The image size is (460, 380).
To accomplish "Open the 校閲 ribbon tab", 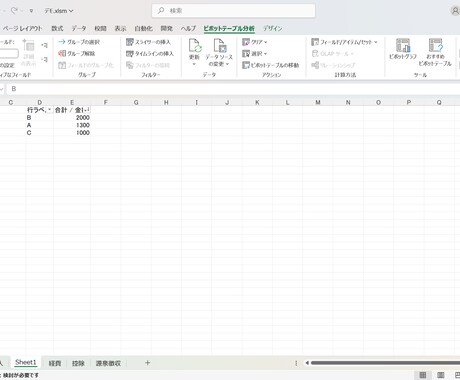I will [100, 29].
